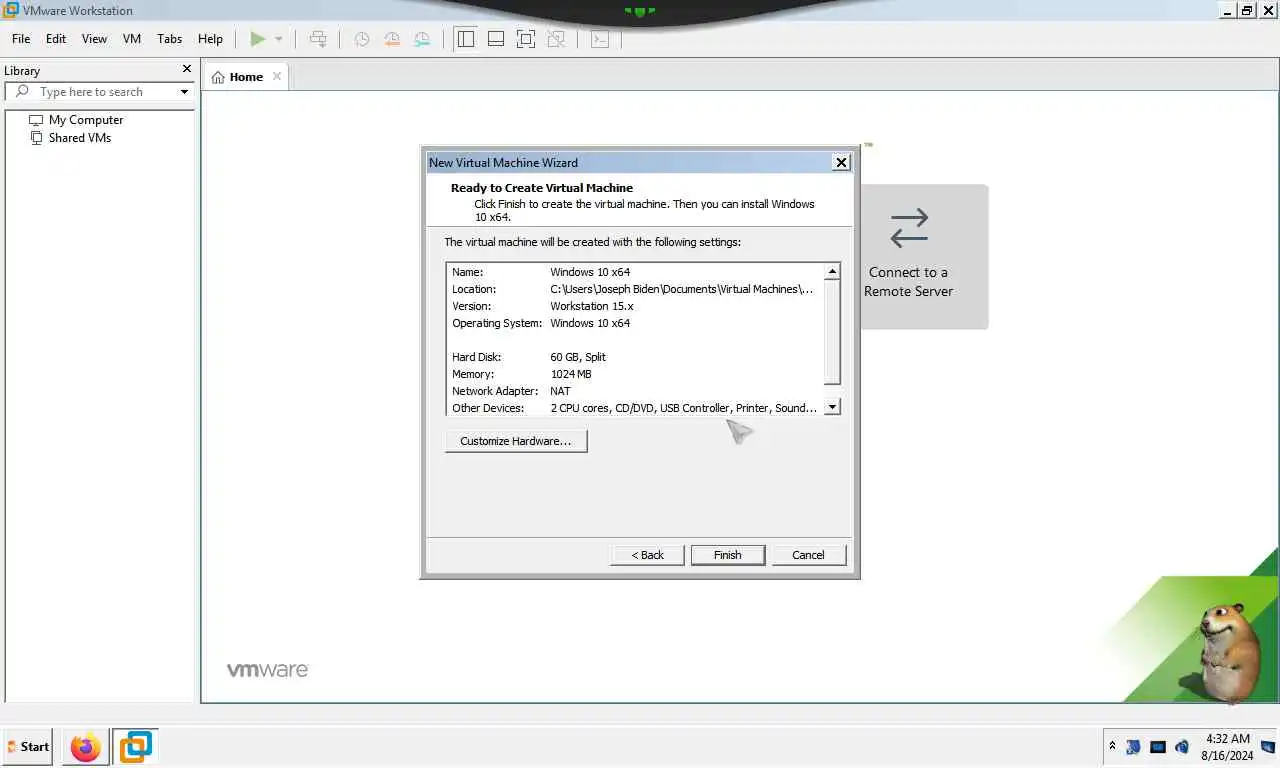Toggle the Show Library sidebar icon
This screenshot has height=768, width=1280.
click(x=465, y=39)
